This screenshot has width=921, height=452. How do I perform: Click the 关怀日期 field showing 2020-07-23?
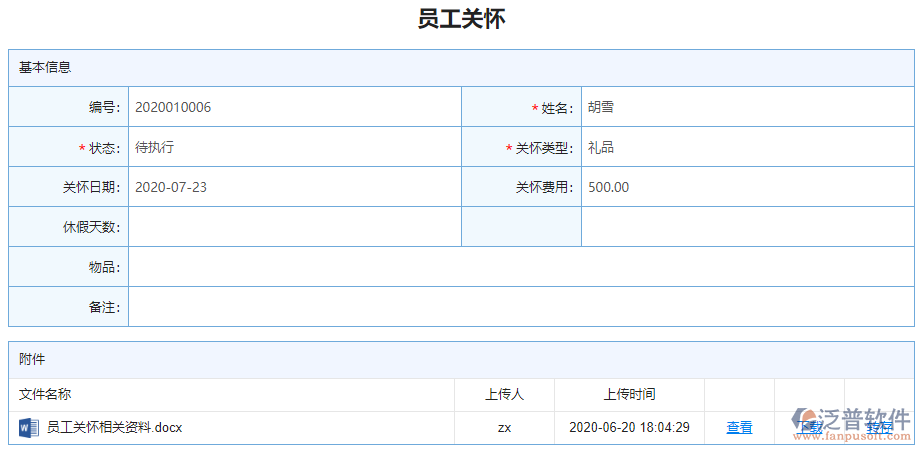point(294,187)
